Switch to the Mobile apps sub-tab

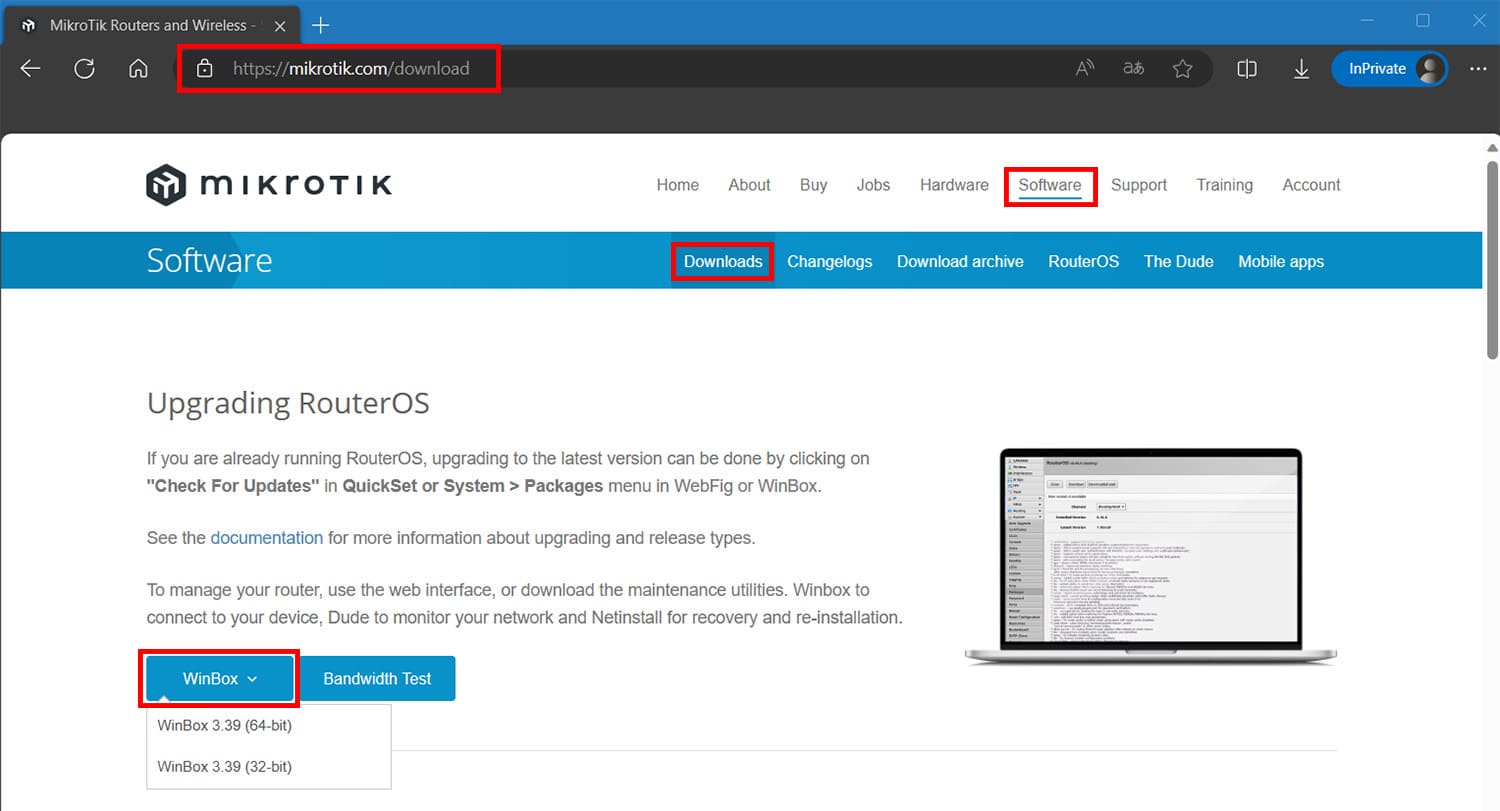click(x=1281, y=261)
